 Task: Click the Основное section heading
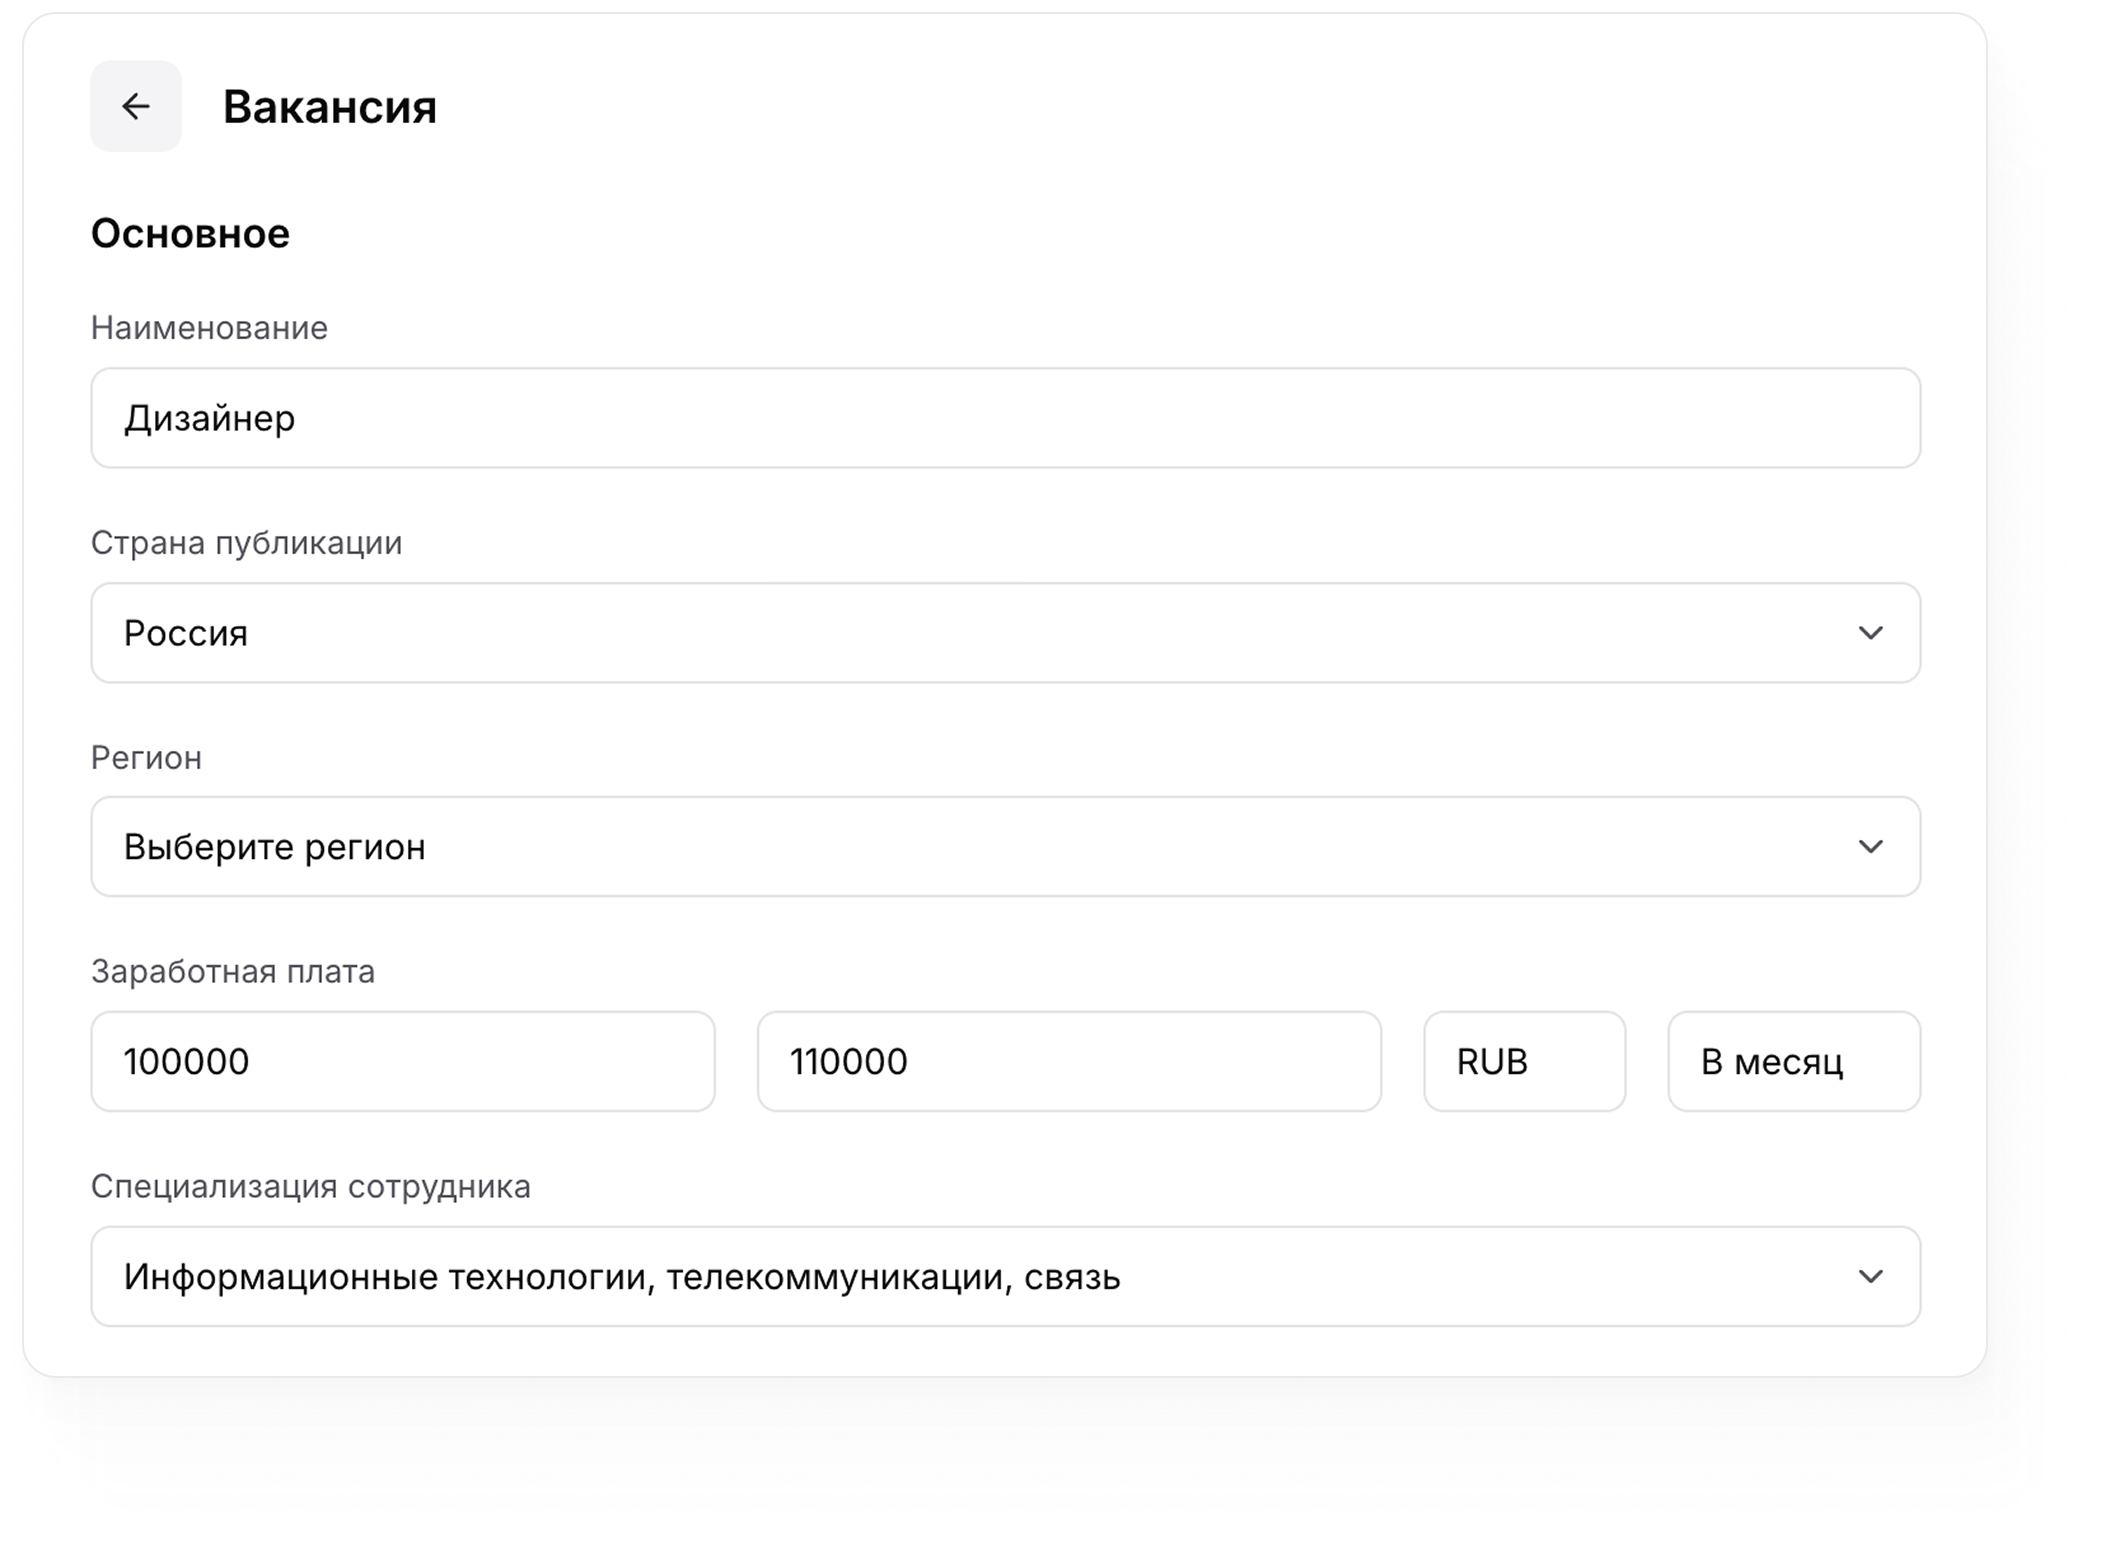tap(190, 234)
